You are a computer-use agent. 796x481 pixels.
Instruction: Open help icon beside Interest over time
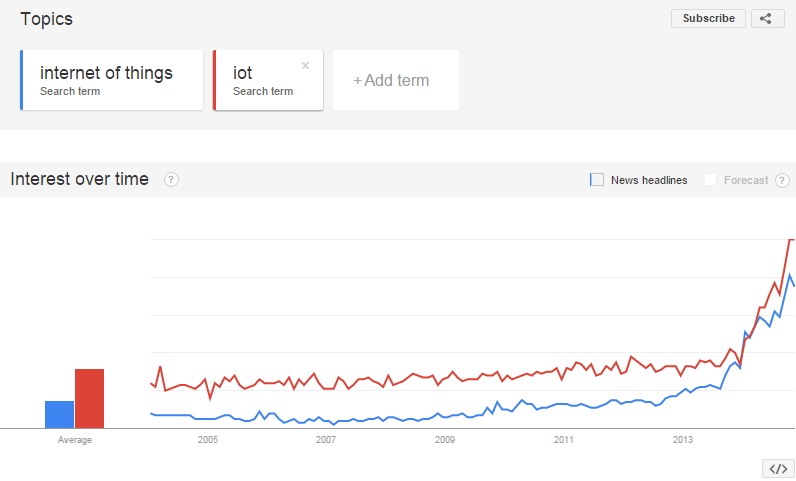click(171, 179)
